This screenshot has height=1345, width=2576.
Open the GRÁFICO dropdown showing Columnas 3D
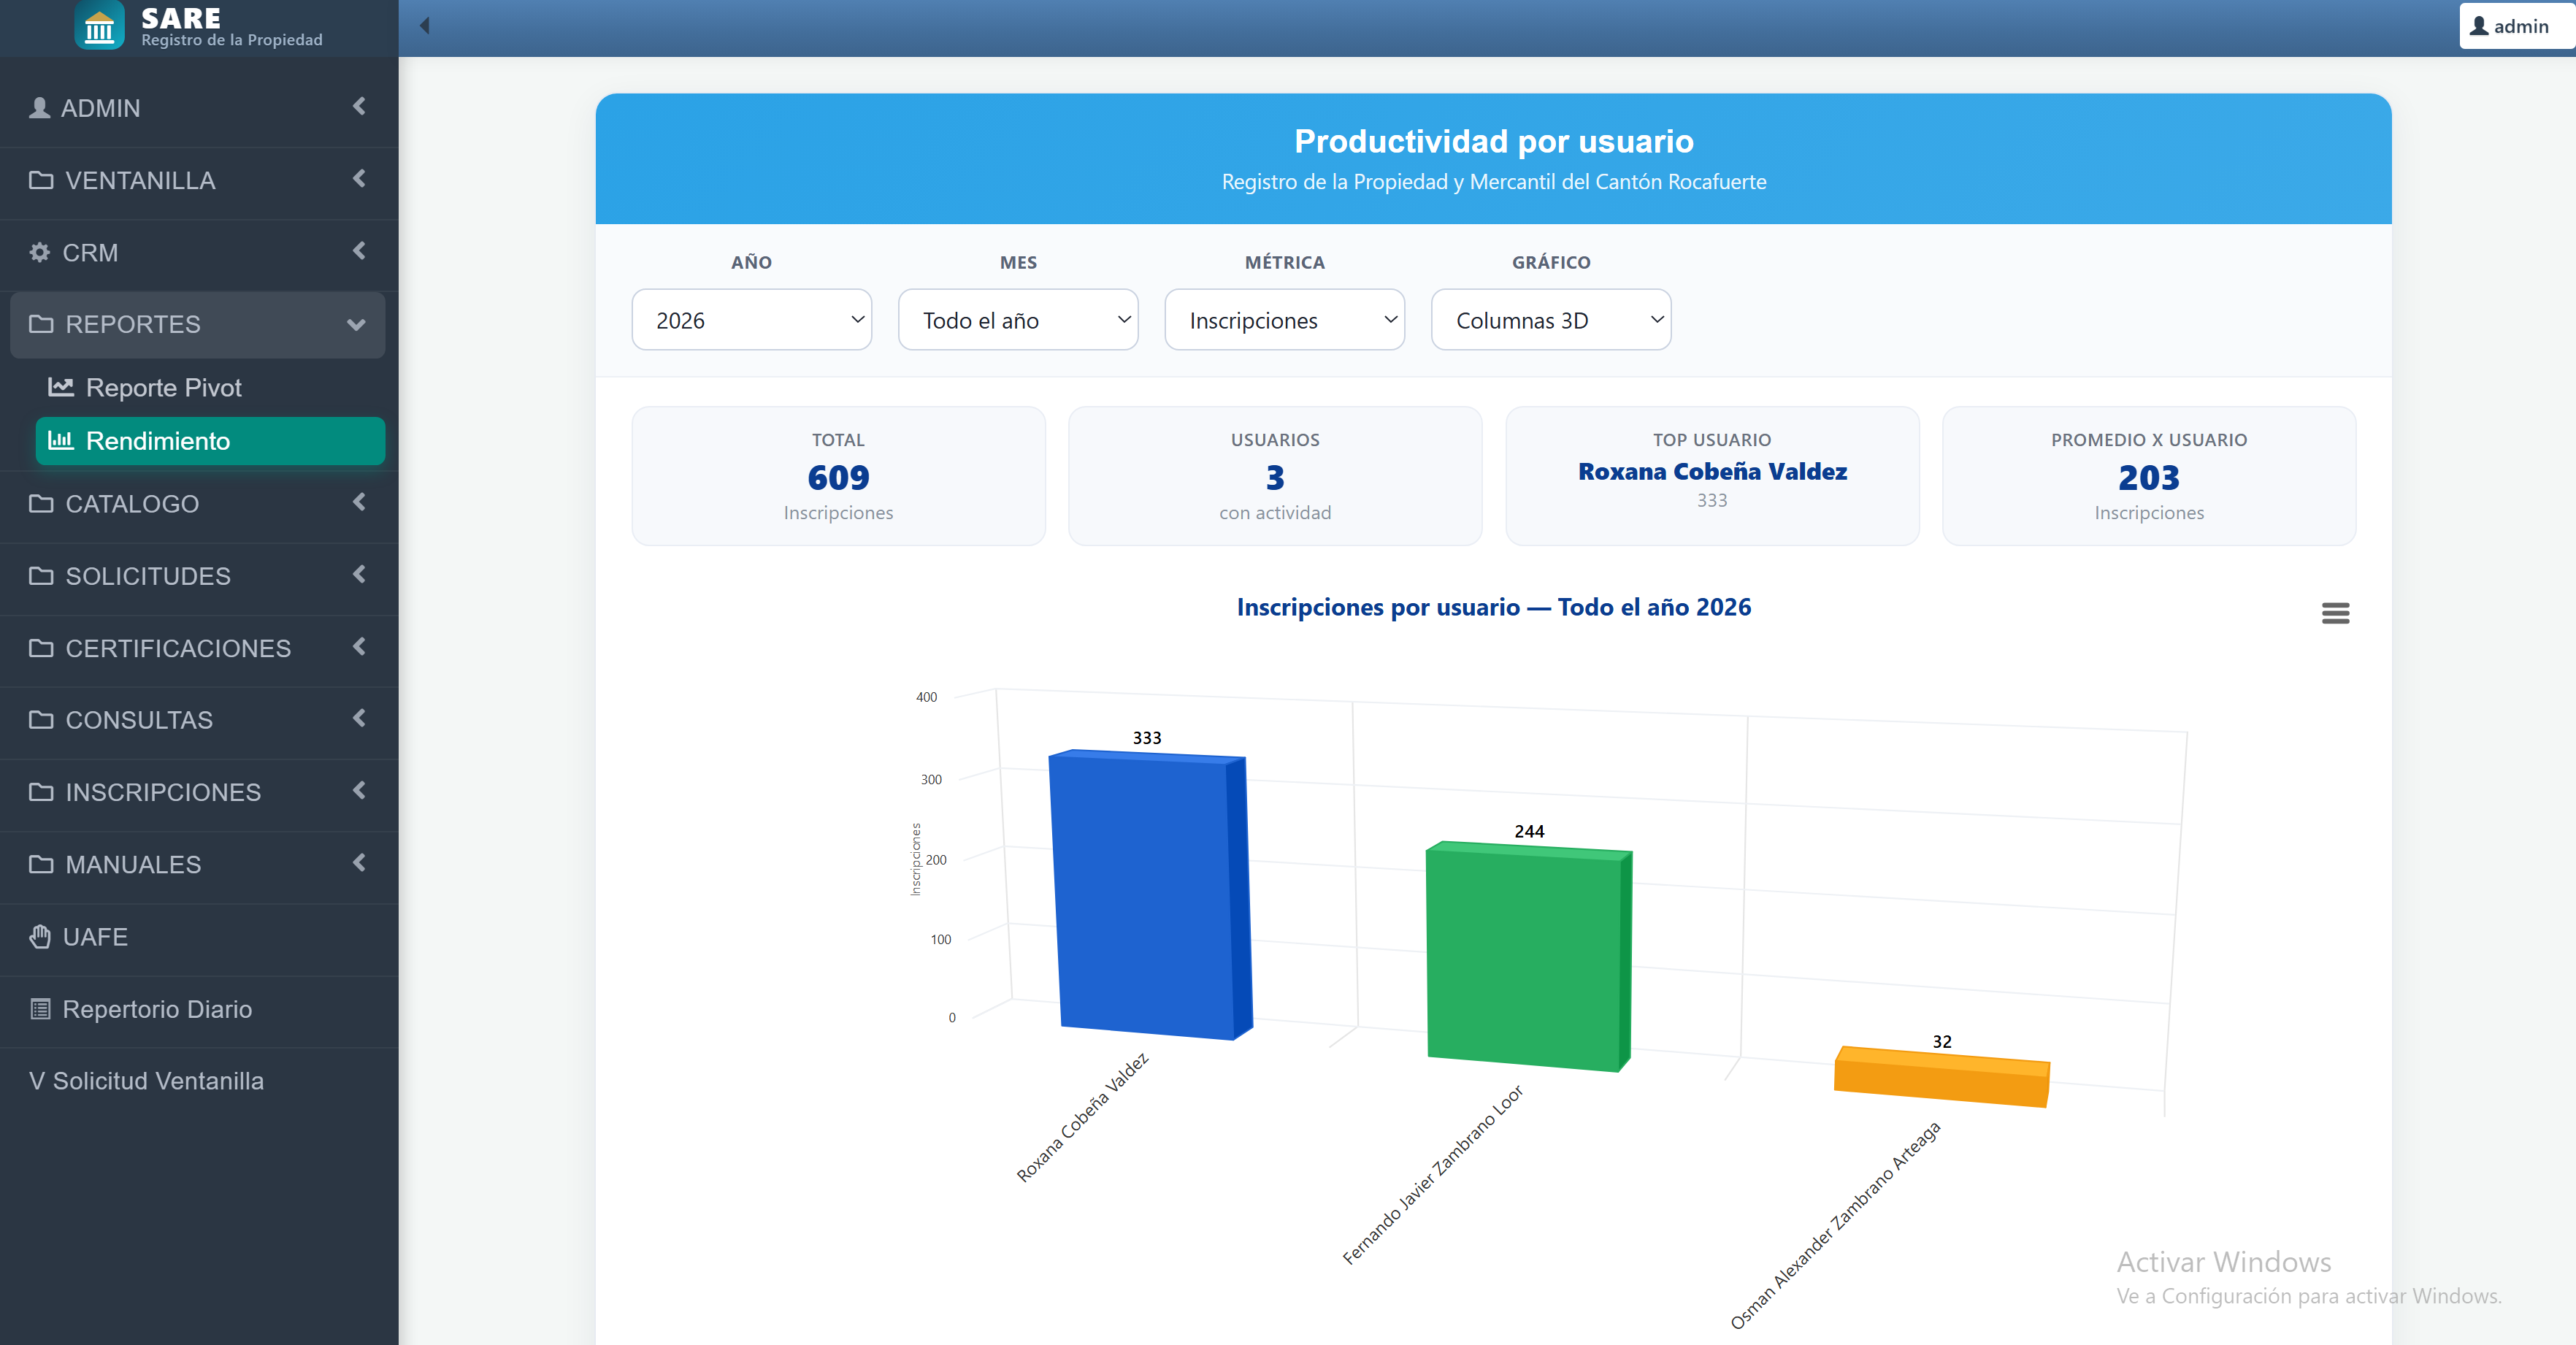(x=1551, y=320)
